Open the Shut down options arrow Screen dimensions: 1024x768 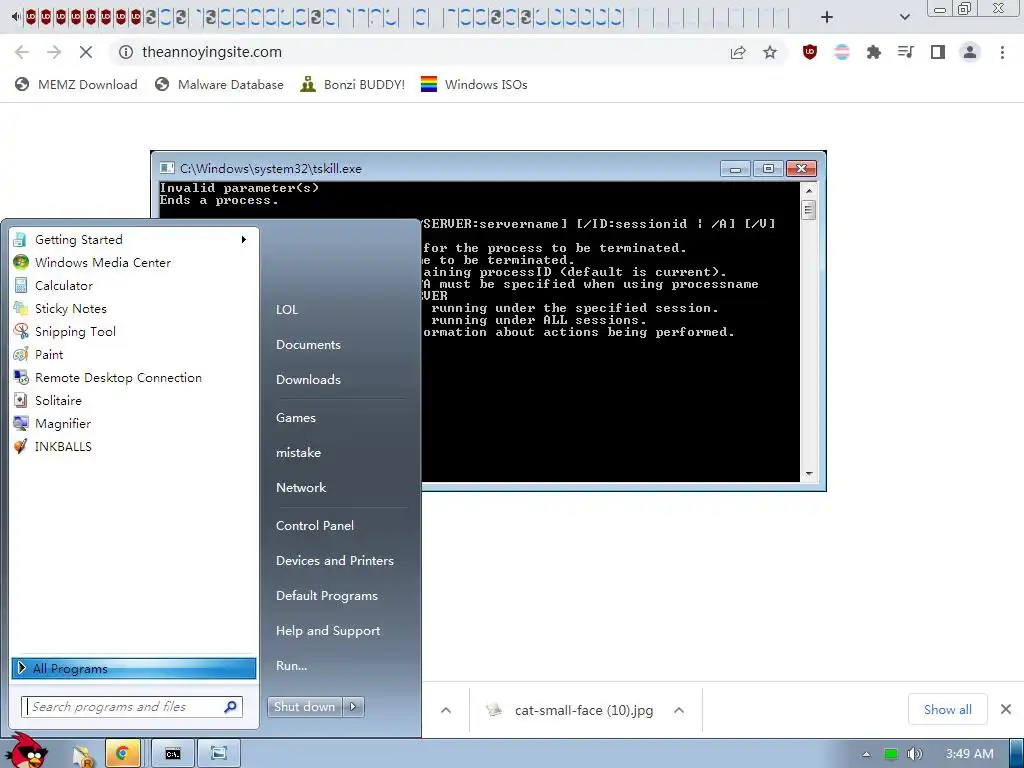[353, 707]
